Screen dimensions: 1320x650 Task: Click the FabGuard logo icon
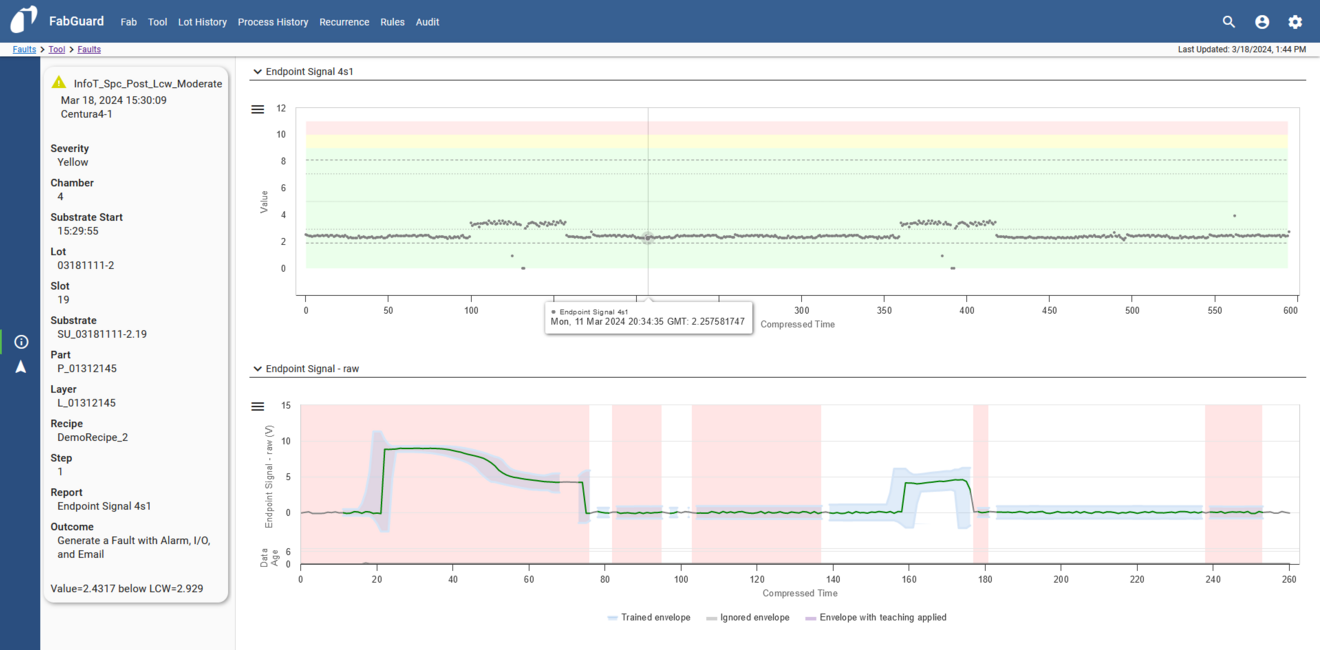pyautogui.click(x=23, y=18)
